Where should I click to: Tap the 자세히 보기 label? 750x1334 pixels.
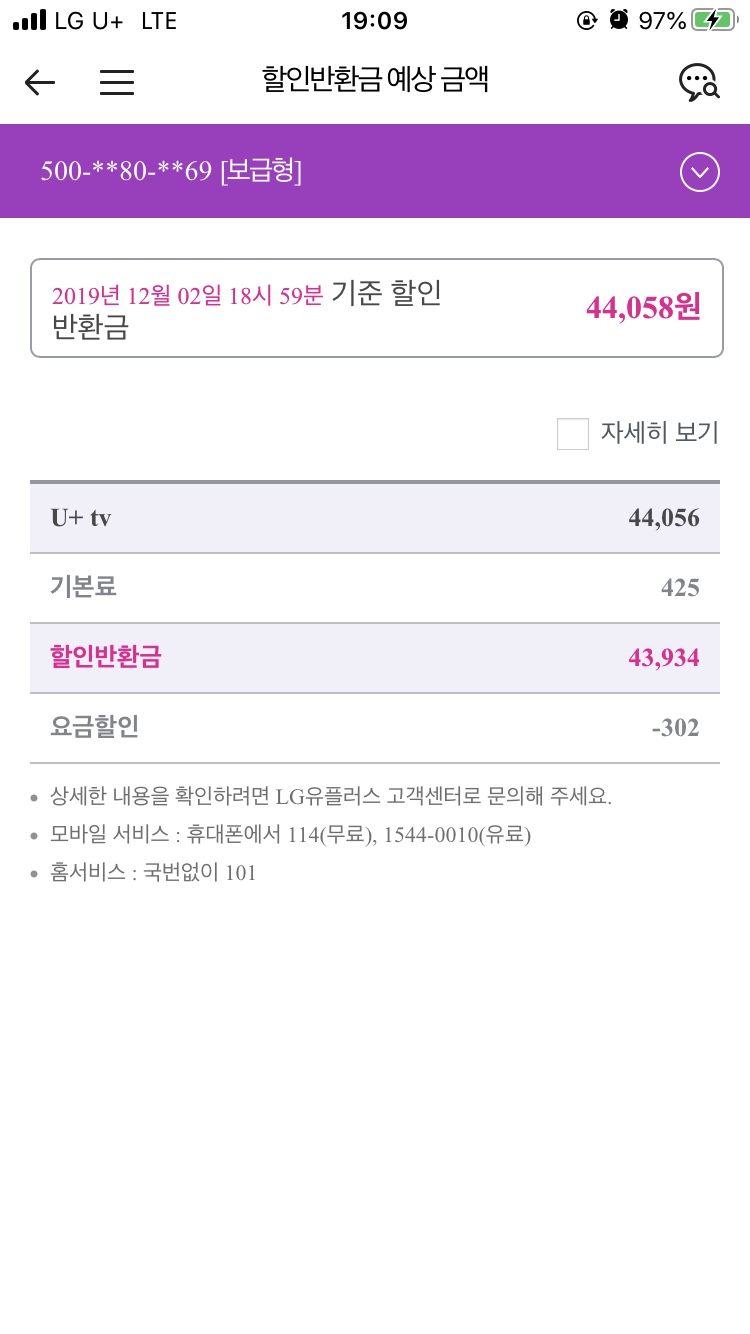[659, 433]
